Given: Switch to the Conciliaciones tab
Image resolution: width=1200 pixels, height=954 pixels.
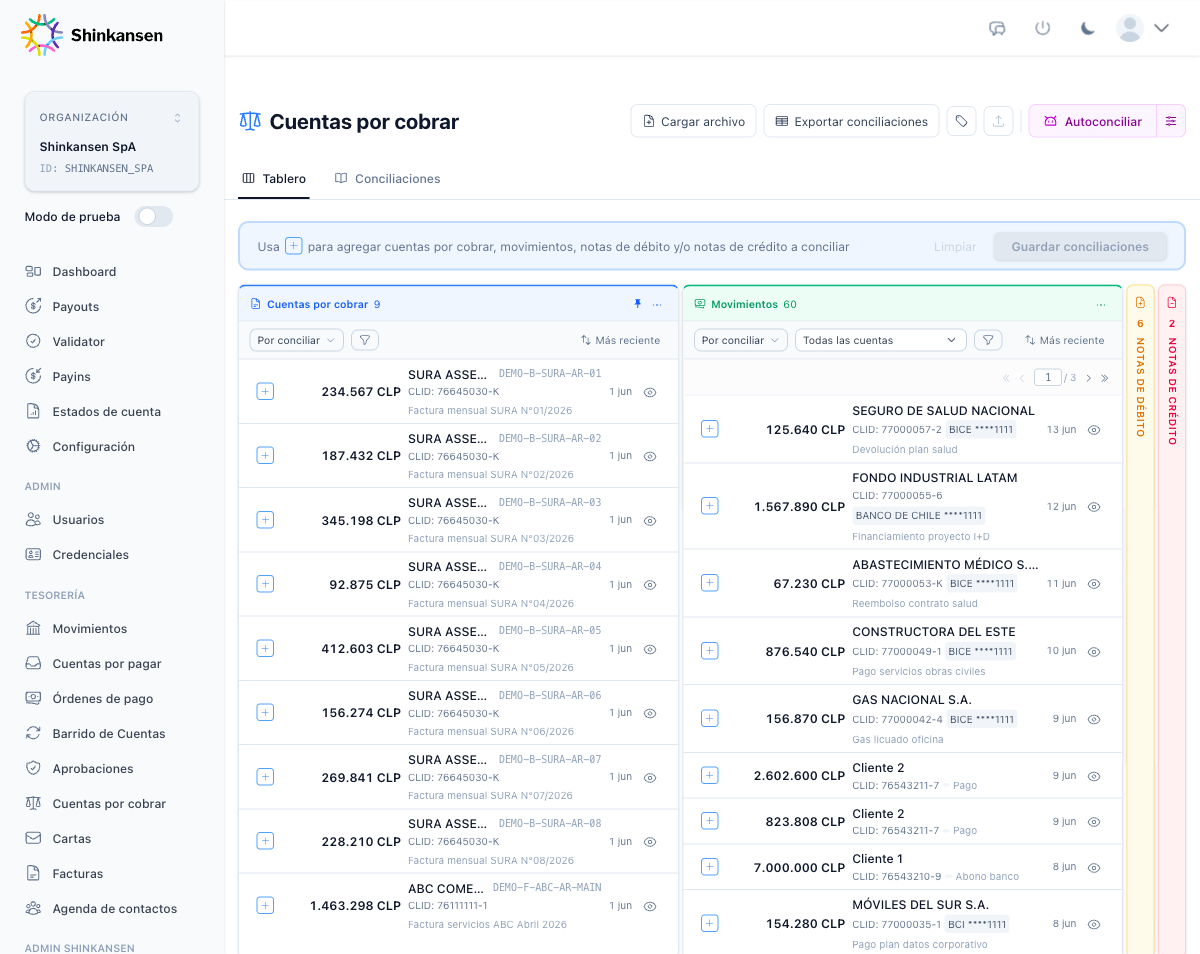Looking at the screenshot, I should [387, 179].
